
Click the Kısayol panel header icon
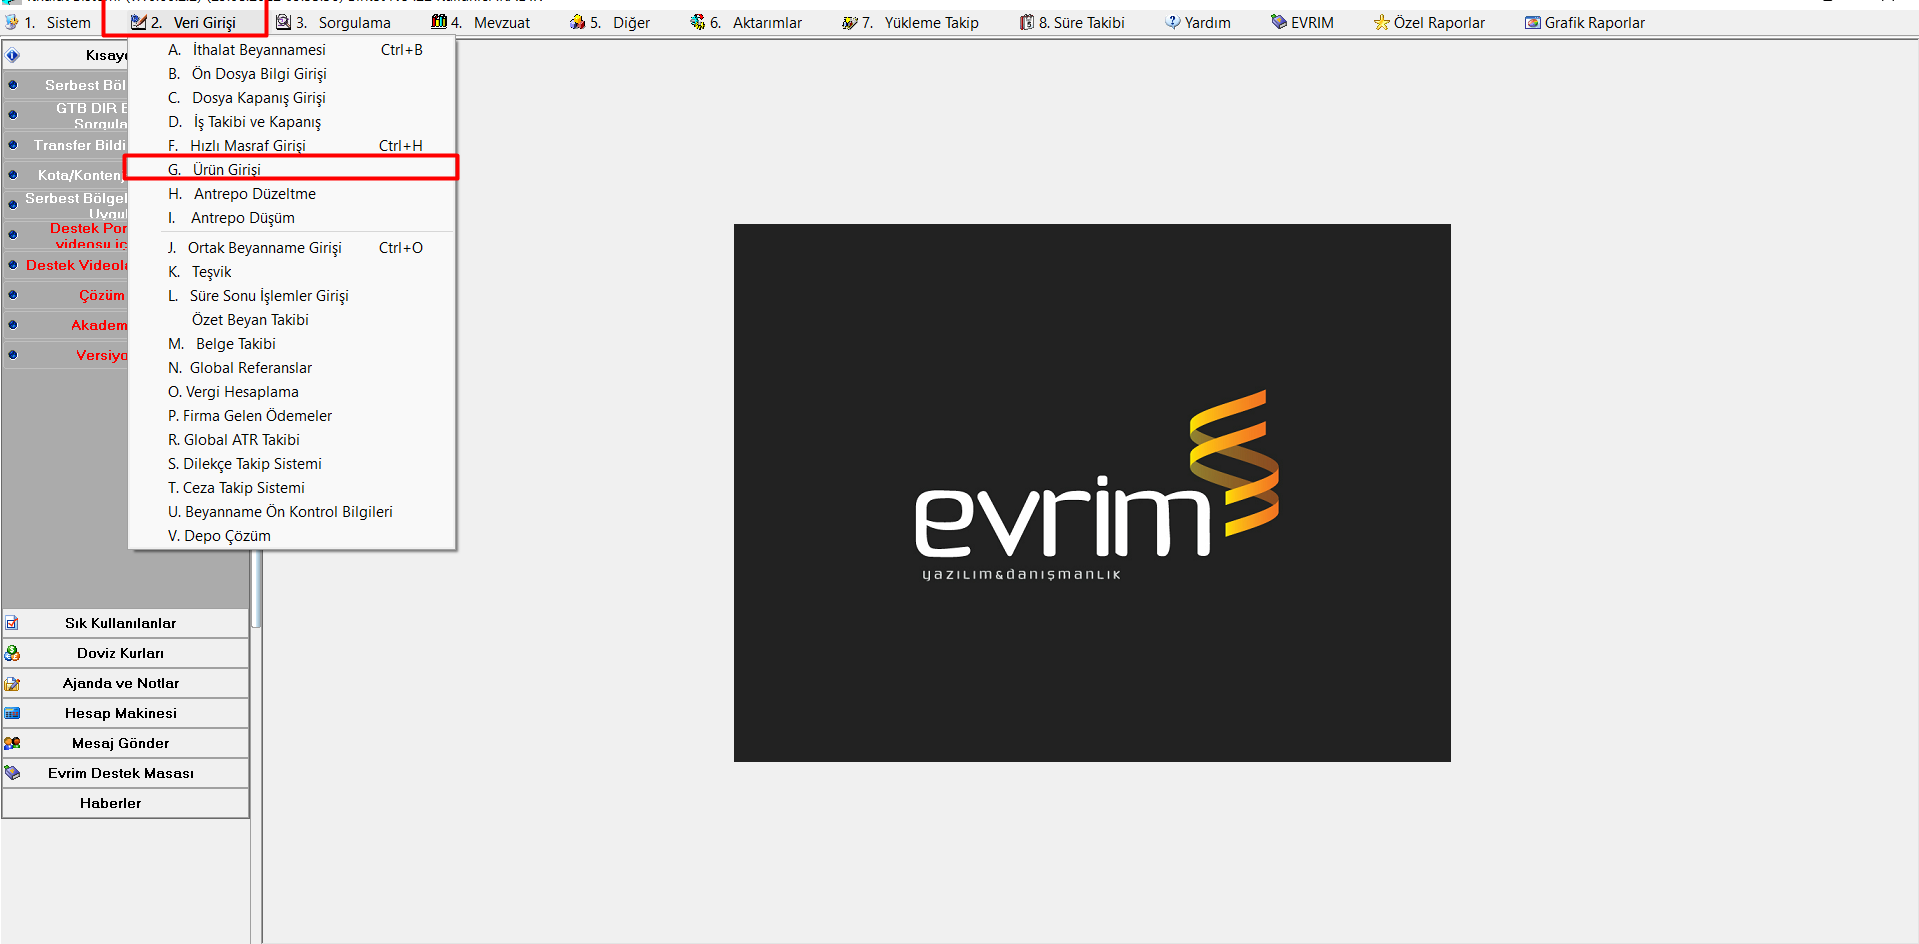pos(13,55)
